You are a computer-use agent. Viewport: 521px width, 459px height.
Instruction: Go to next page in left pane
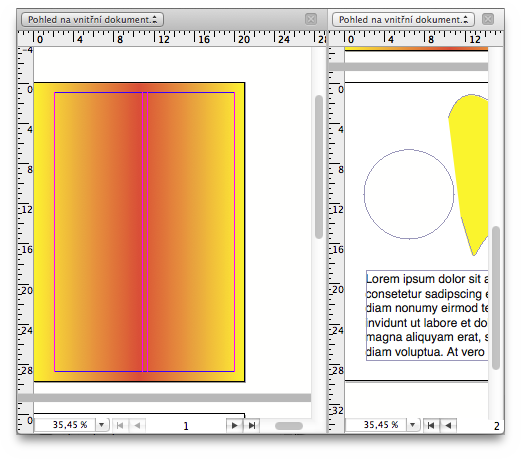(x=235, y=425)
